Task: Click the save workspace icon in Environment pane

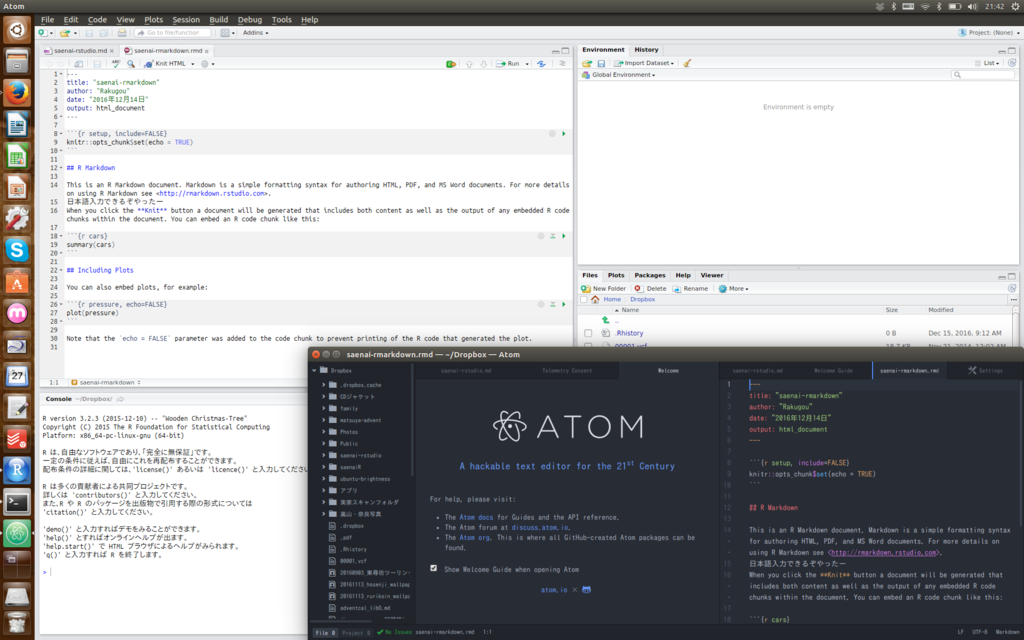Action: tap(601, 63)
